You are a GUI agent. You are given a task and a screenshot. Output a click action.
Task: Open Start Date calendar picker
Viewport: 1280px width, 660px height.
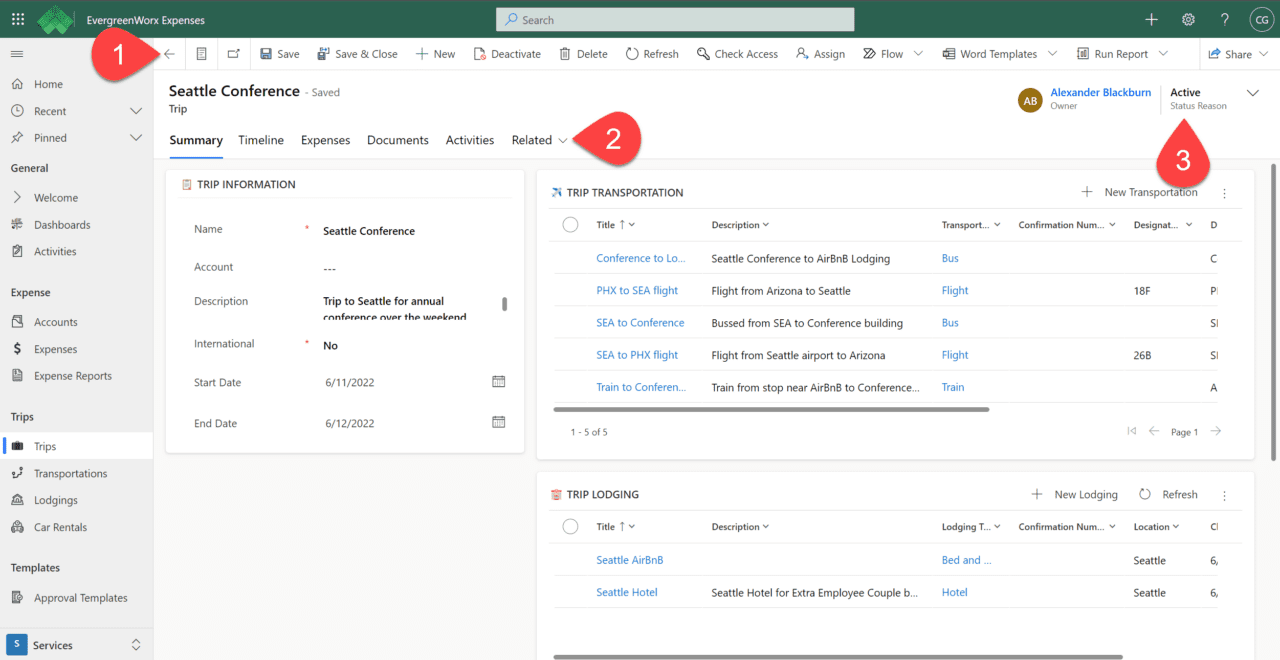[x=499, y=382]
